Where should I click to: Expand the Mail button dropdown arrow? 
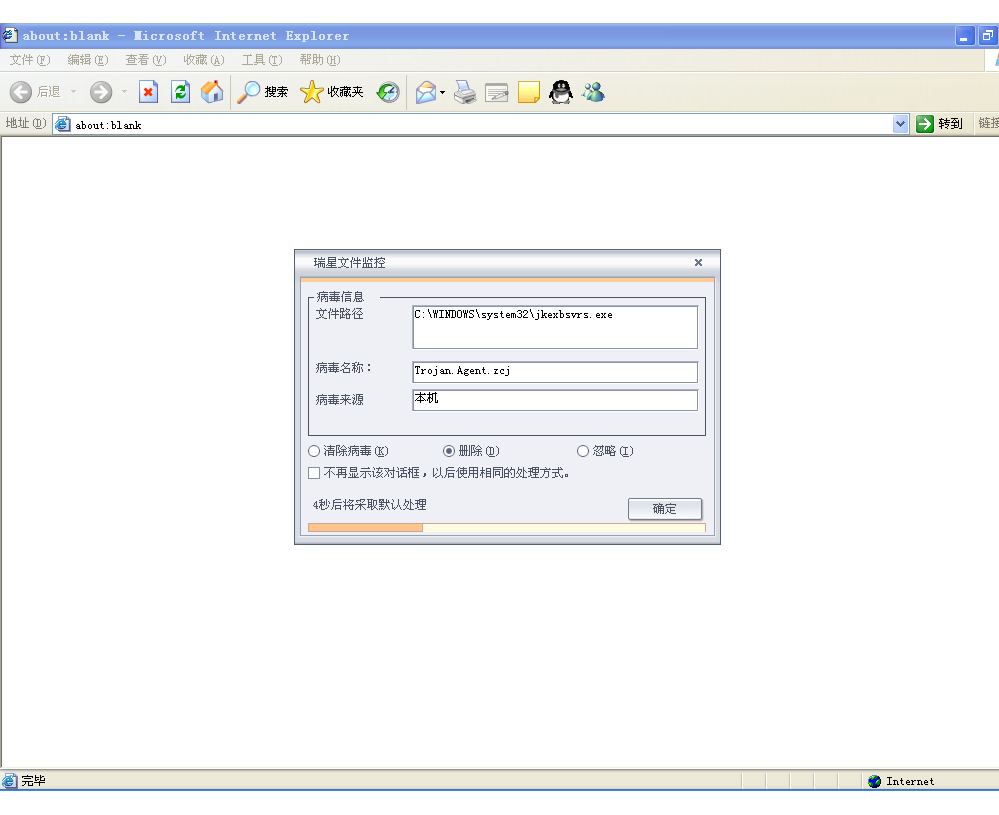442,92
